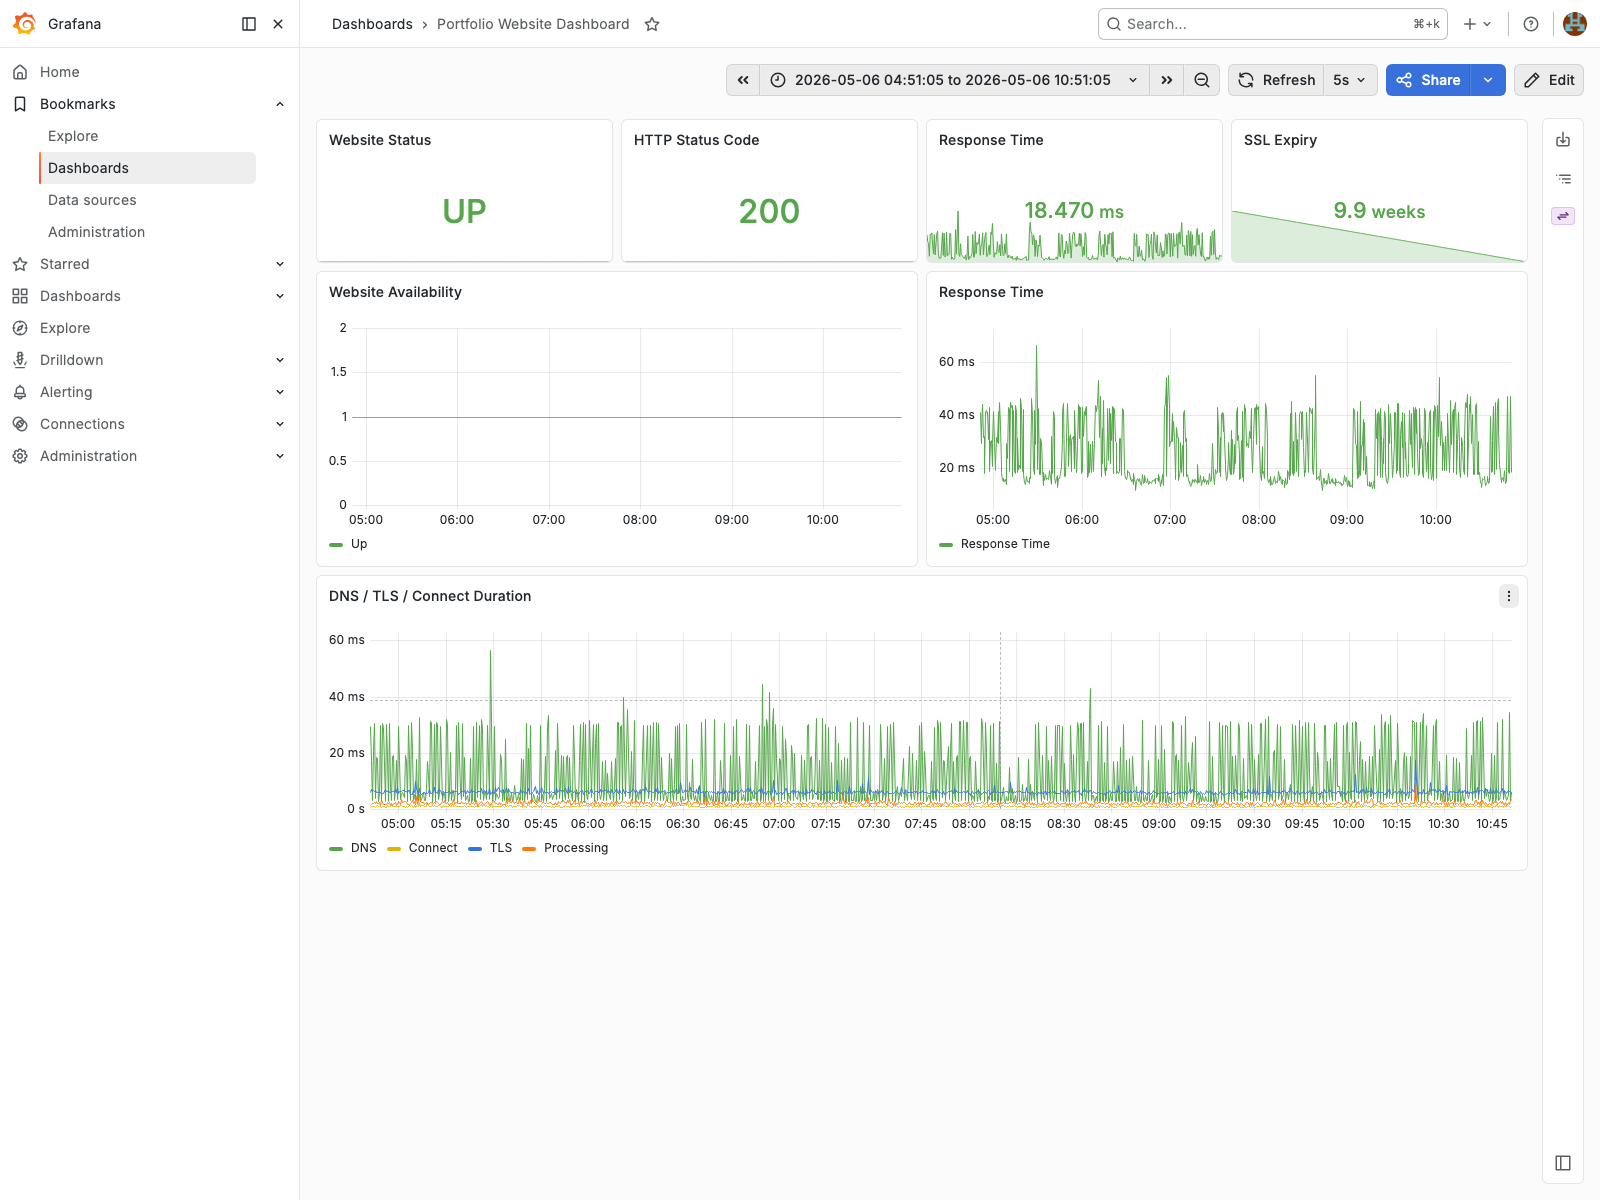Select Dashboards under Bookmarks
1600x1200 pixels.
[x=147, y=168]
